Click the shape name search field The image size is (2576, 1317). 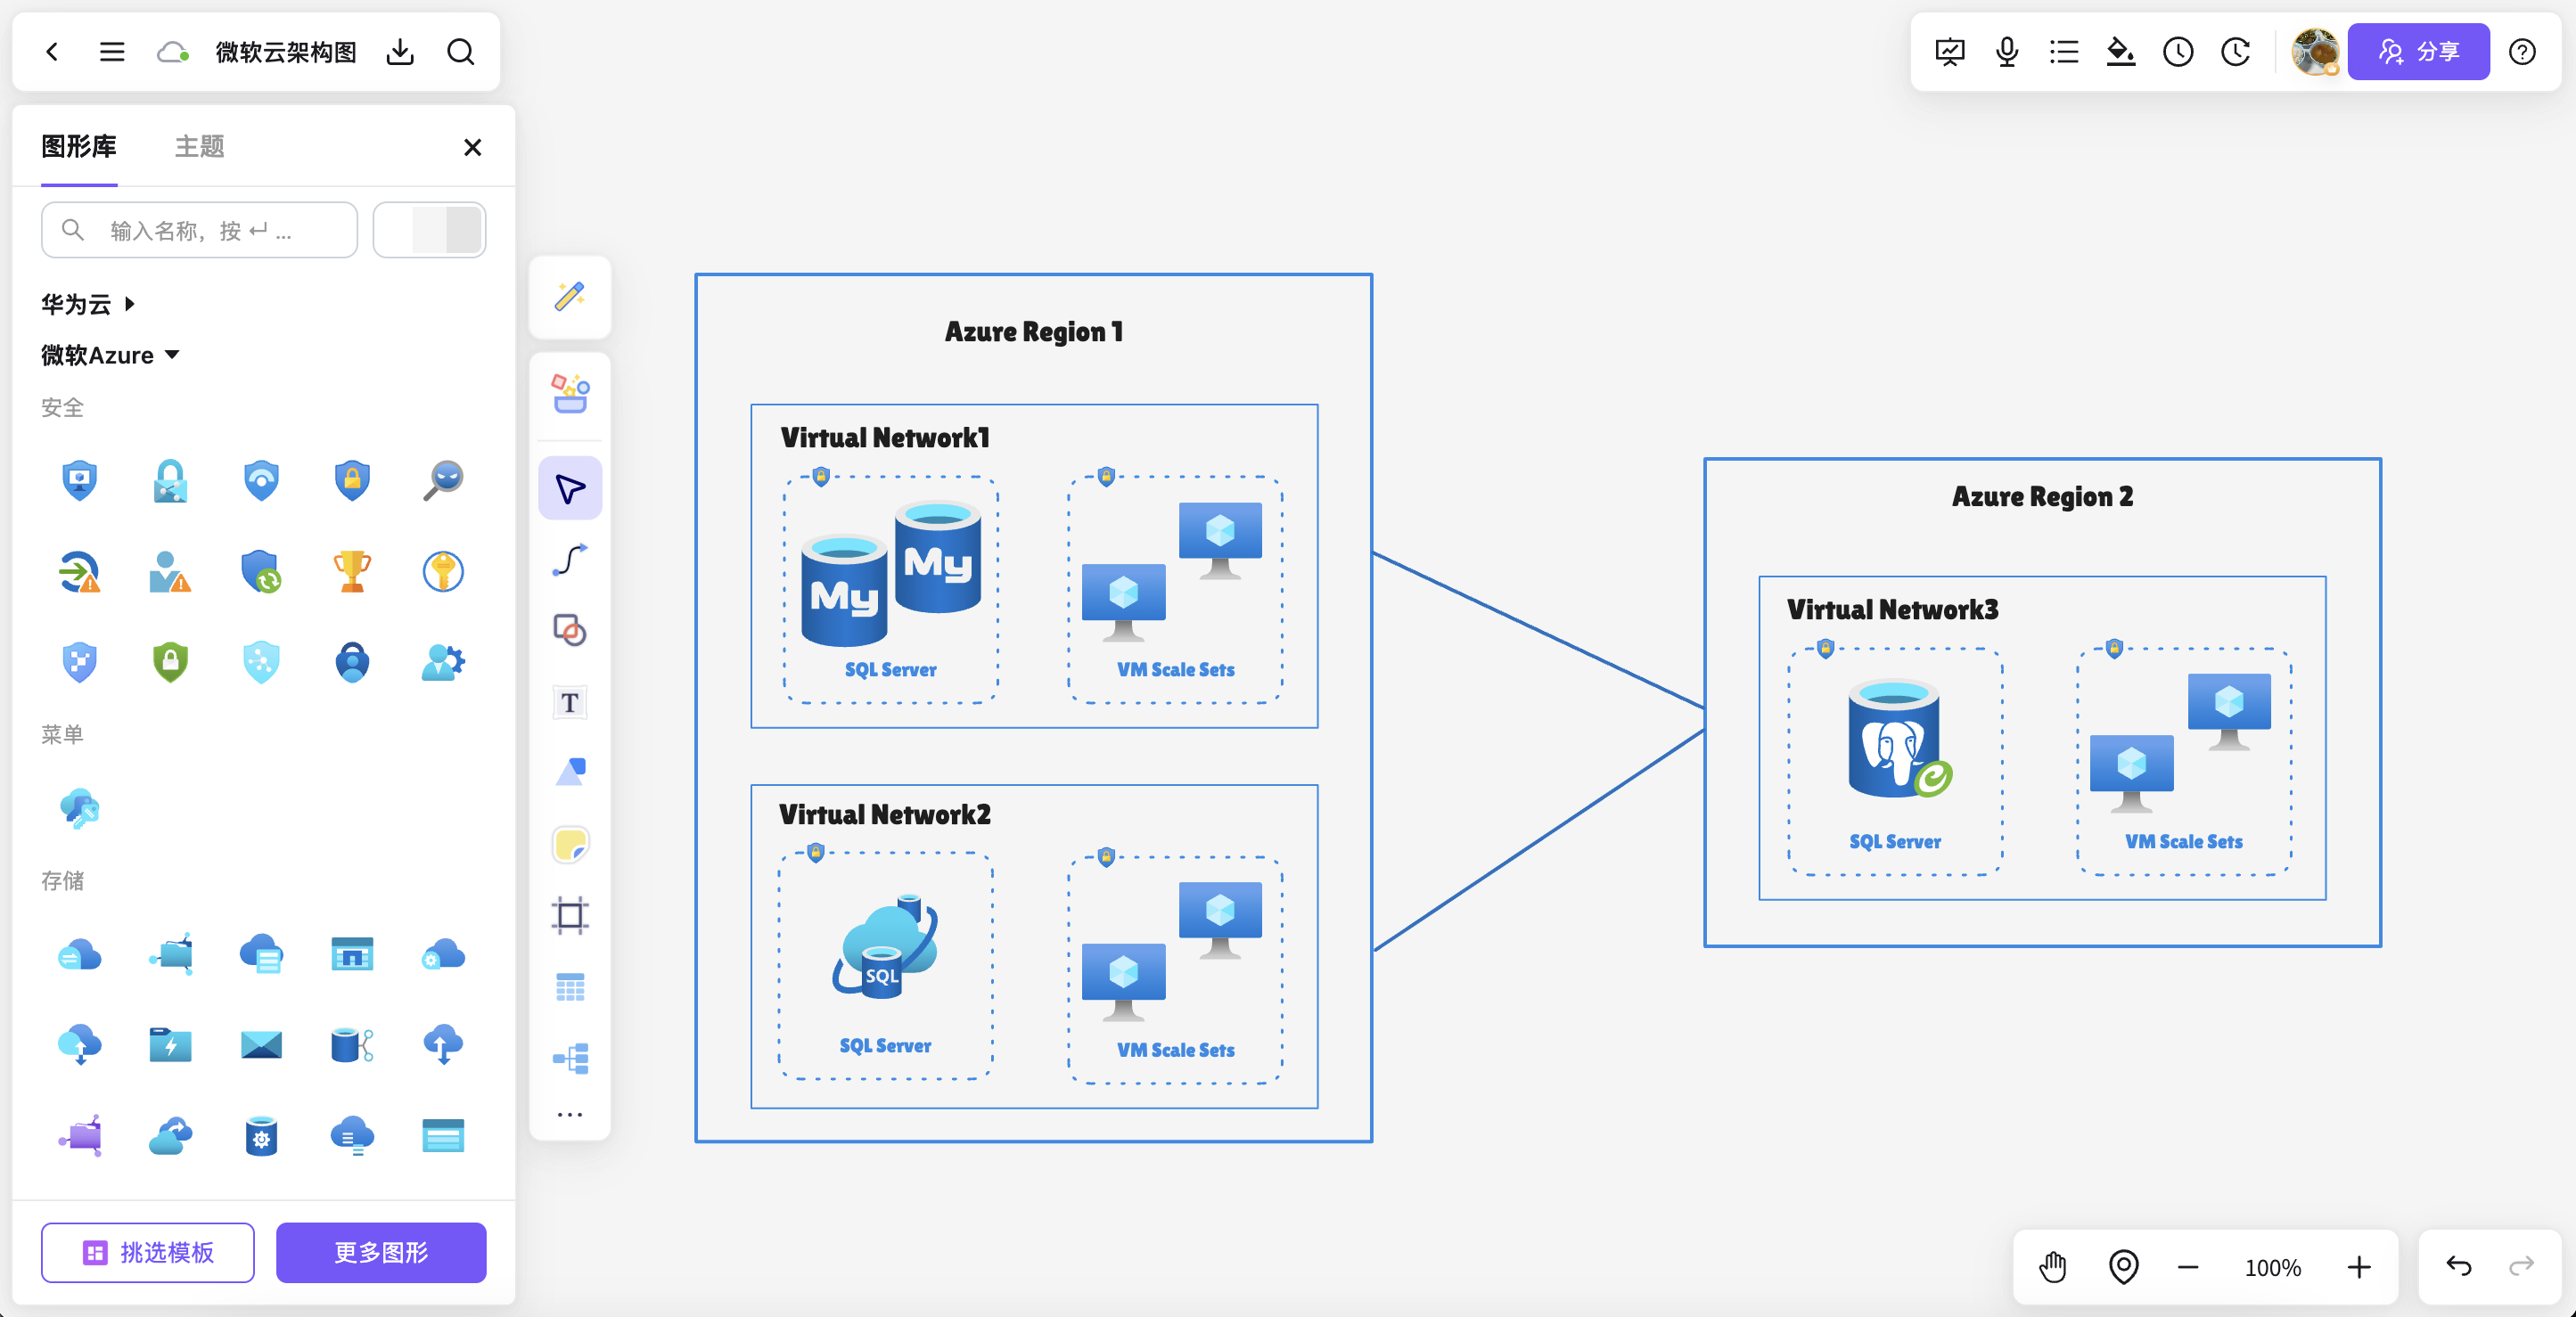200,230
